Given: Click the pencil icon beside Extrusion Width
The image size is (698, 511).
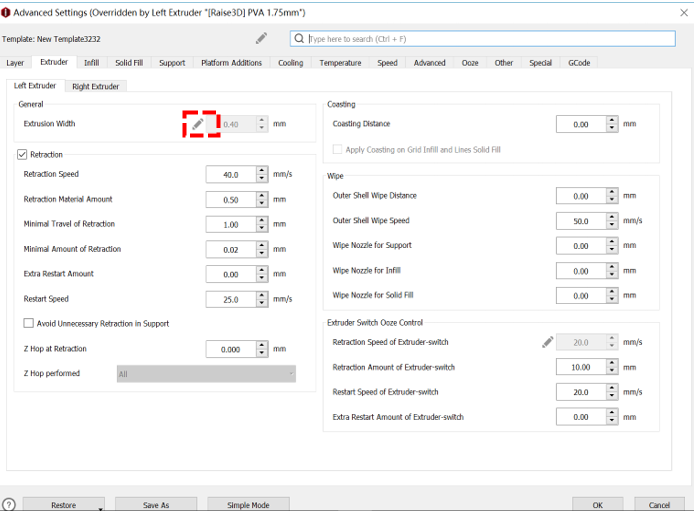Looking at the screenshot, I should coord(199,124).
